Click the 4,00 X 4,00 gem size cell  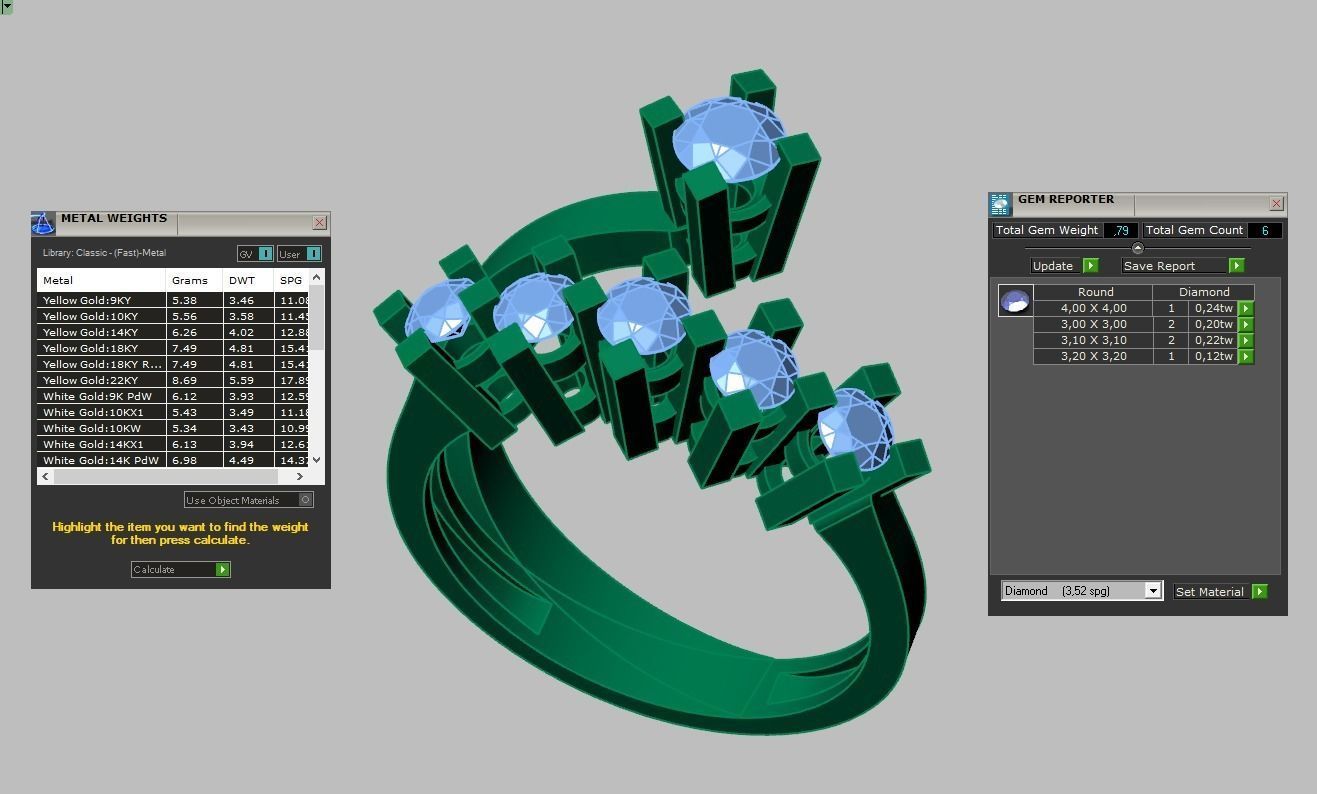tap(1093, 308)
